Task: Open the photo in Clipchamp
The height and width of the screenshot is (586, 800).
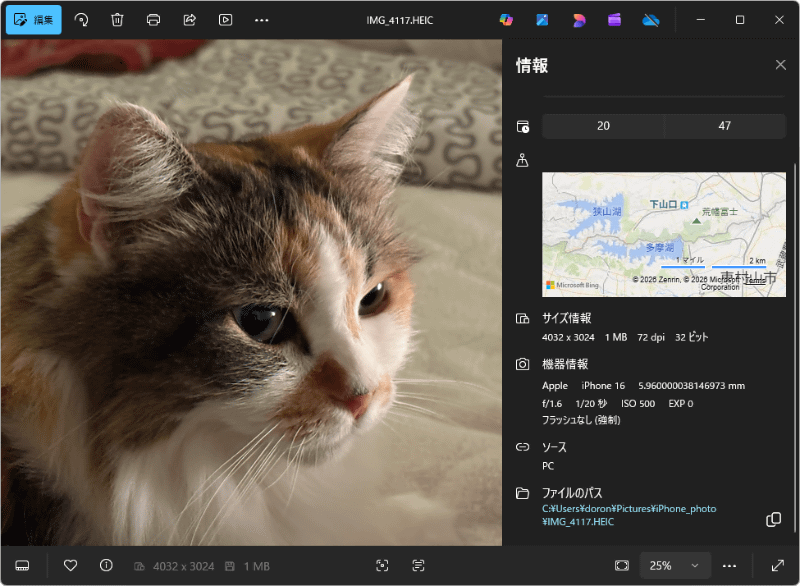Action: coord(615,19)
